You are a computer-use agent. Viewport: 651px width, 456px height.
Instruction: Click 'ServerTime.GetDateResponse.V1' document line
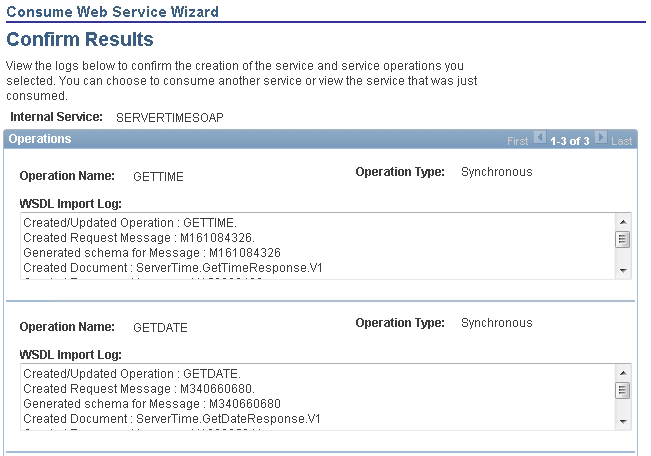172,419
